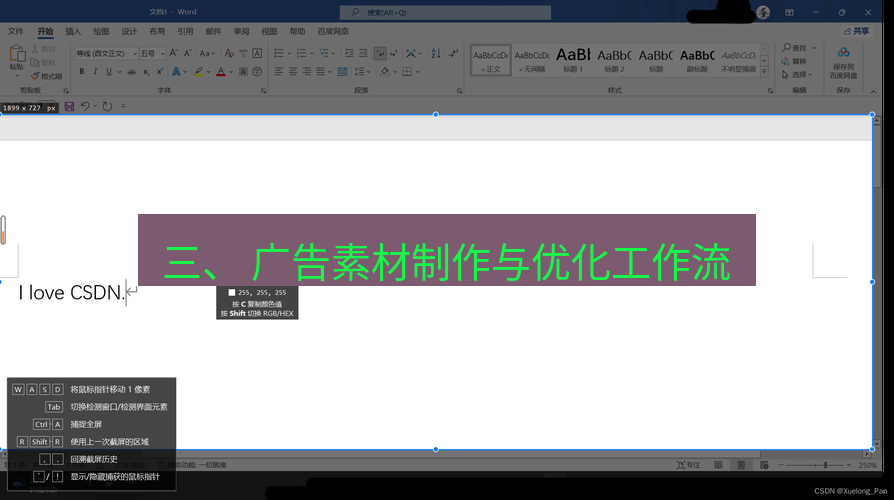Toggle superscript x²
The height and width of the screenshot is (500, 894).
coord(160,71)
